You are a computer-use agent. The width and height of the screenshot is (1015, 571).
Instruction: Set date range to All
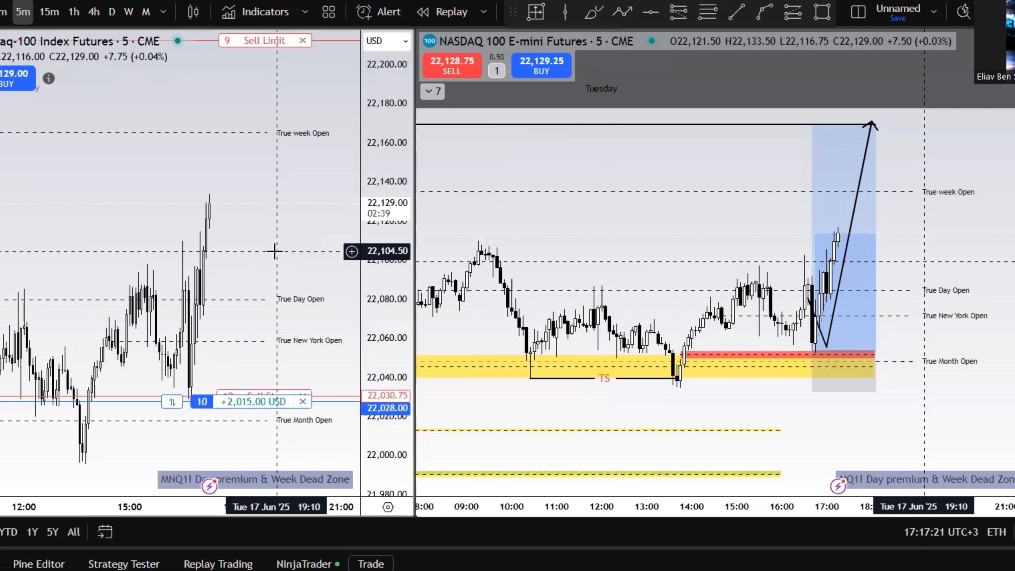74,532
